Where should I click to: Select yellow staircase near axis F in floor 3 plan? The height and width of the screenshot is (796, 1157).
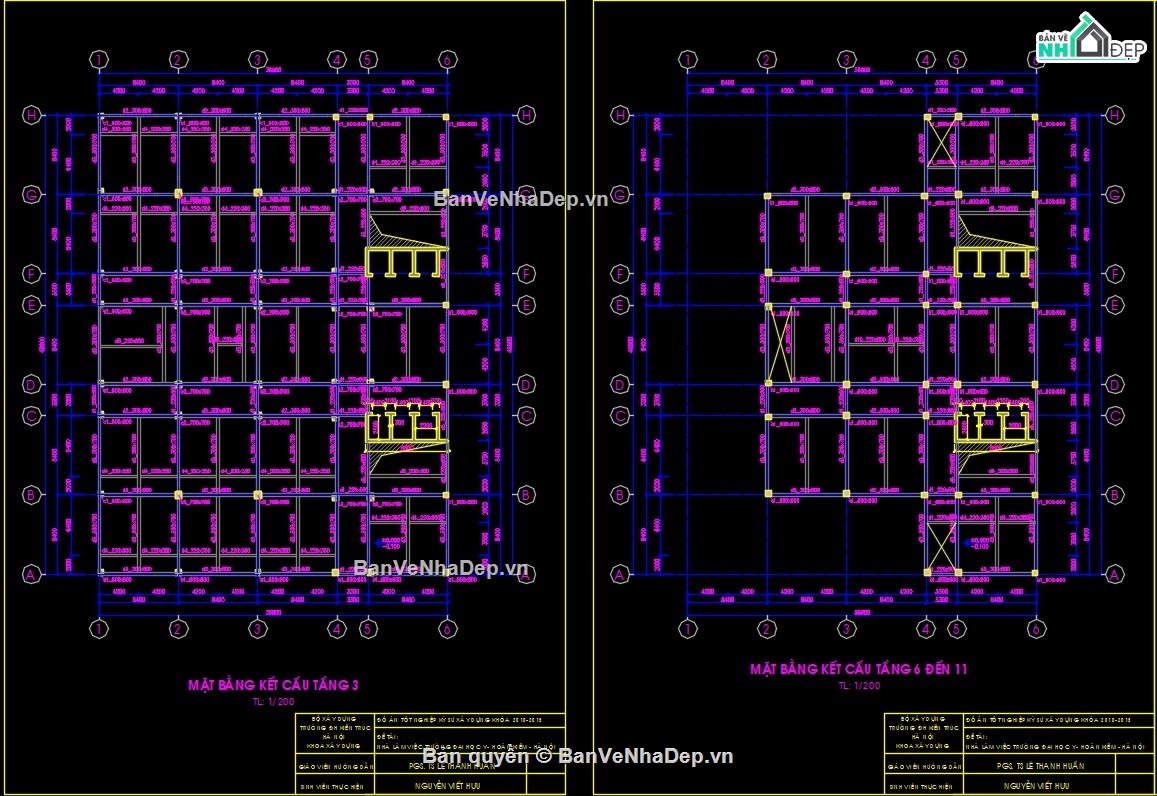404,263
